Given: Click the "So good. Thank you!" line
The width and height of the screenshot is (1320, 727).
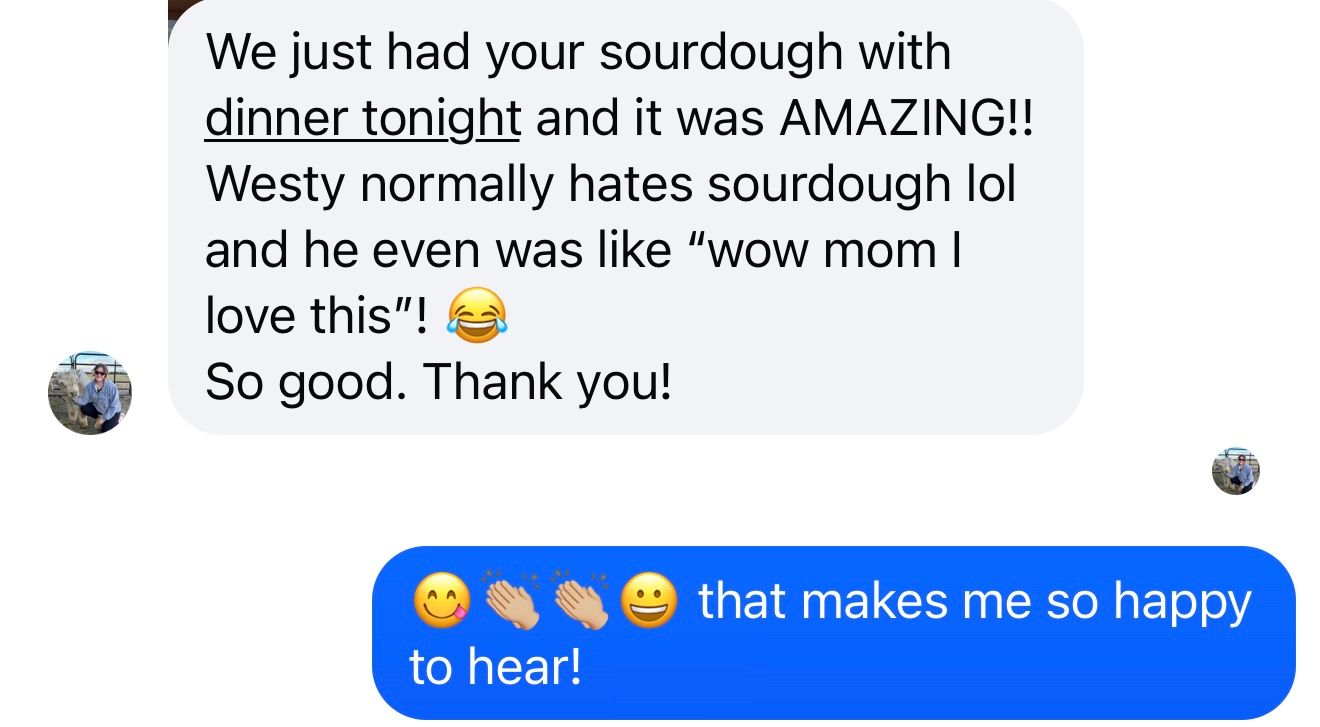Looking at the screenshot, I should (437, 381).
